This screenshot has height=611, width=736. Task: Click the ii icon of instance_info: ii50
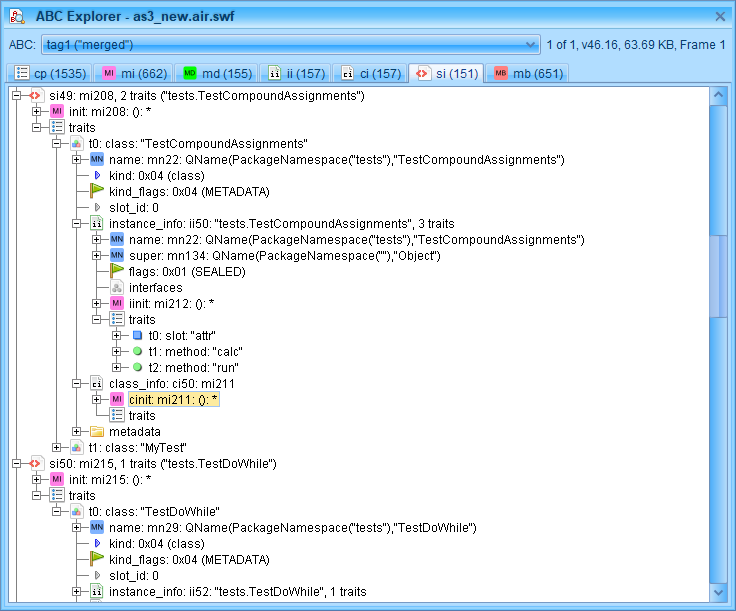point(97,224)
